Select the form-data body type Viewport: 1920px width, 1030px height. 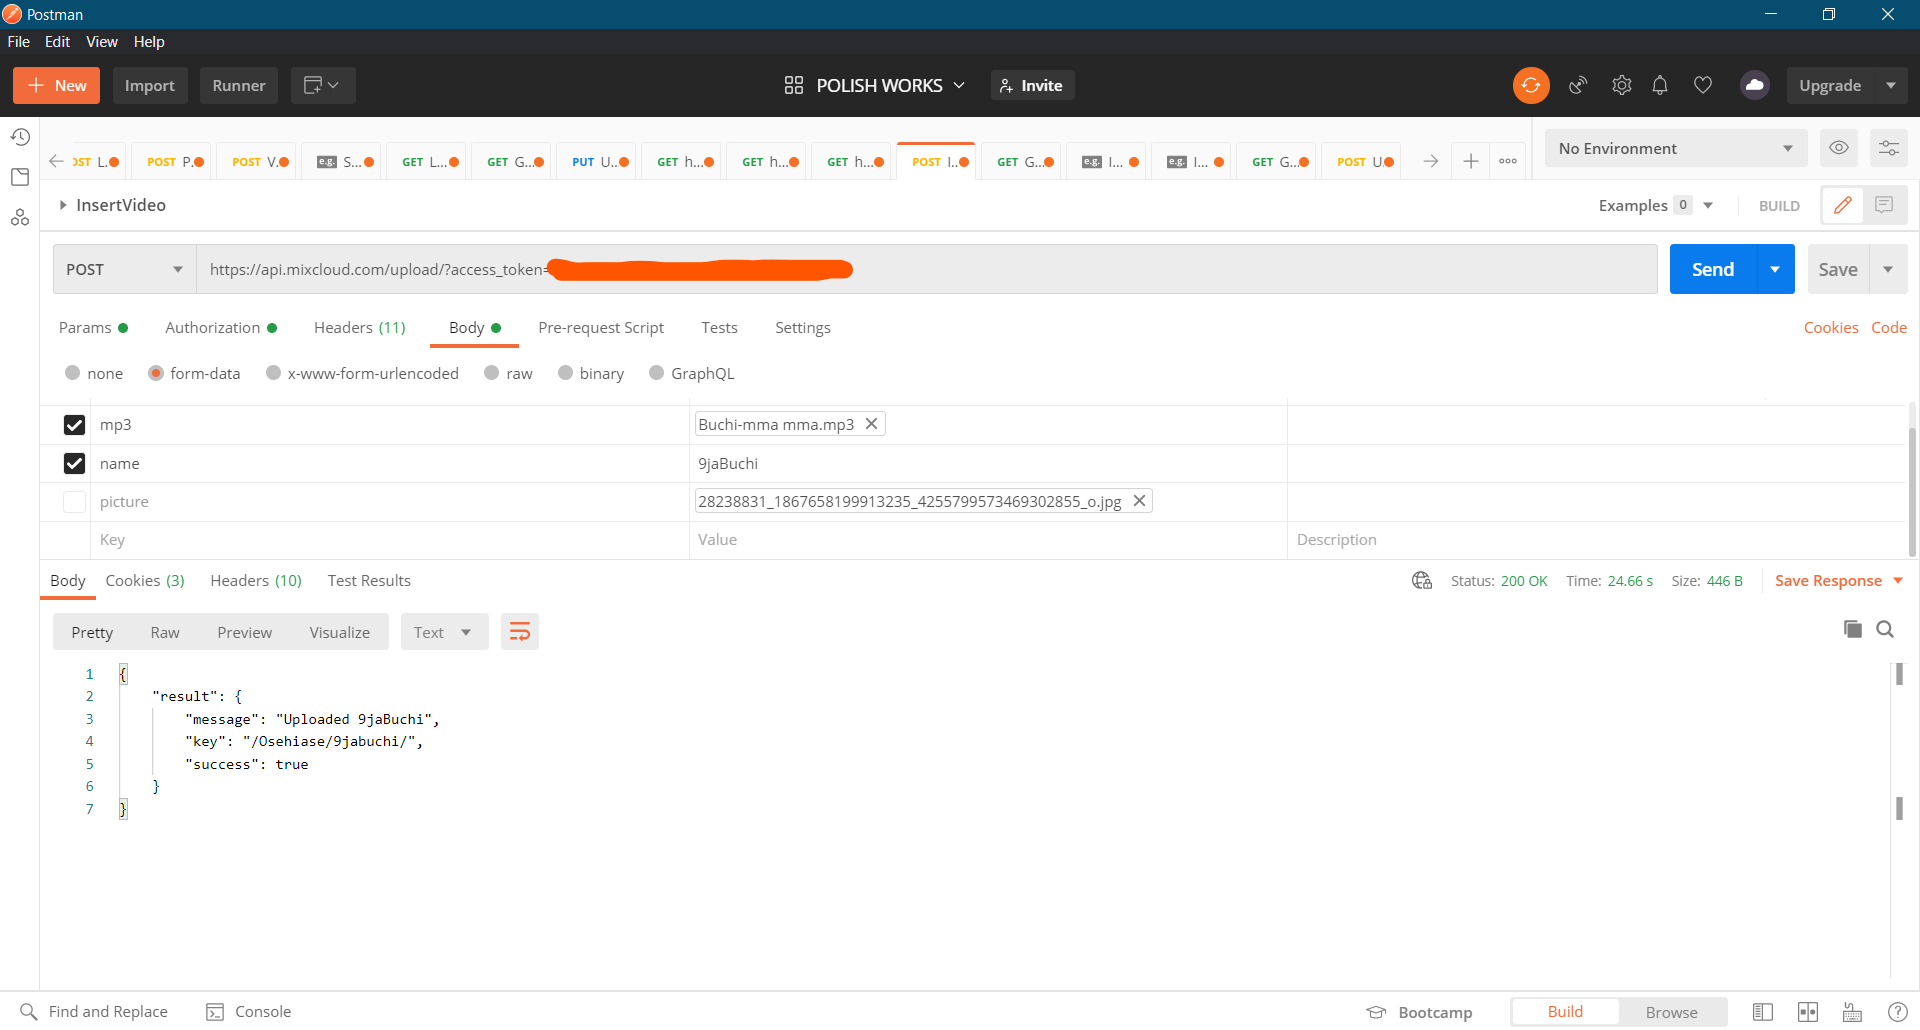click(156, 373)
